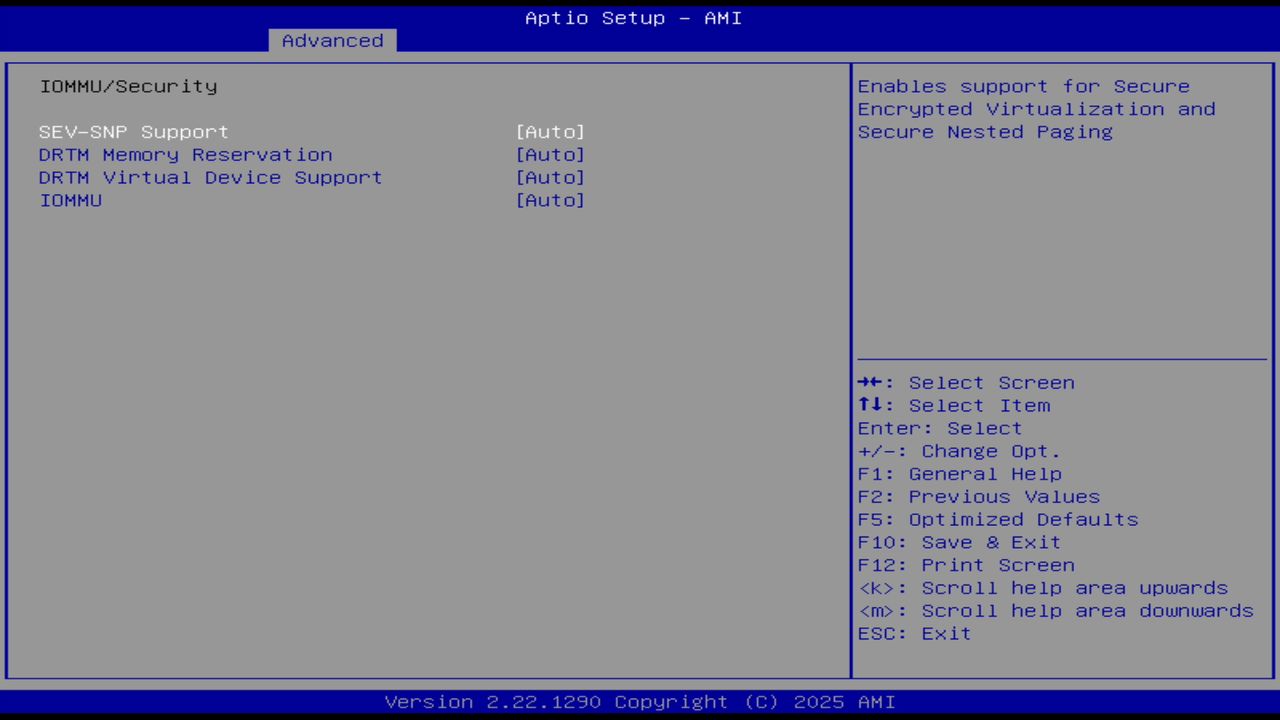This screenshot has height=720, width=1280.
Task: Click the Aptio Setup - AMI title
Action: 634,18
